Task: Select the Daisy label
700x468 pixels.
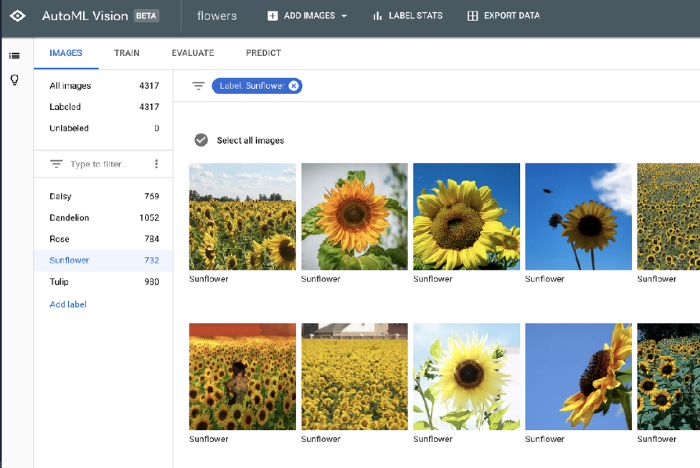Action: [104, 196]
